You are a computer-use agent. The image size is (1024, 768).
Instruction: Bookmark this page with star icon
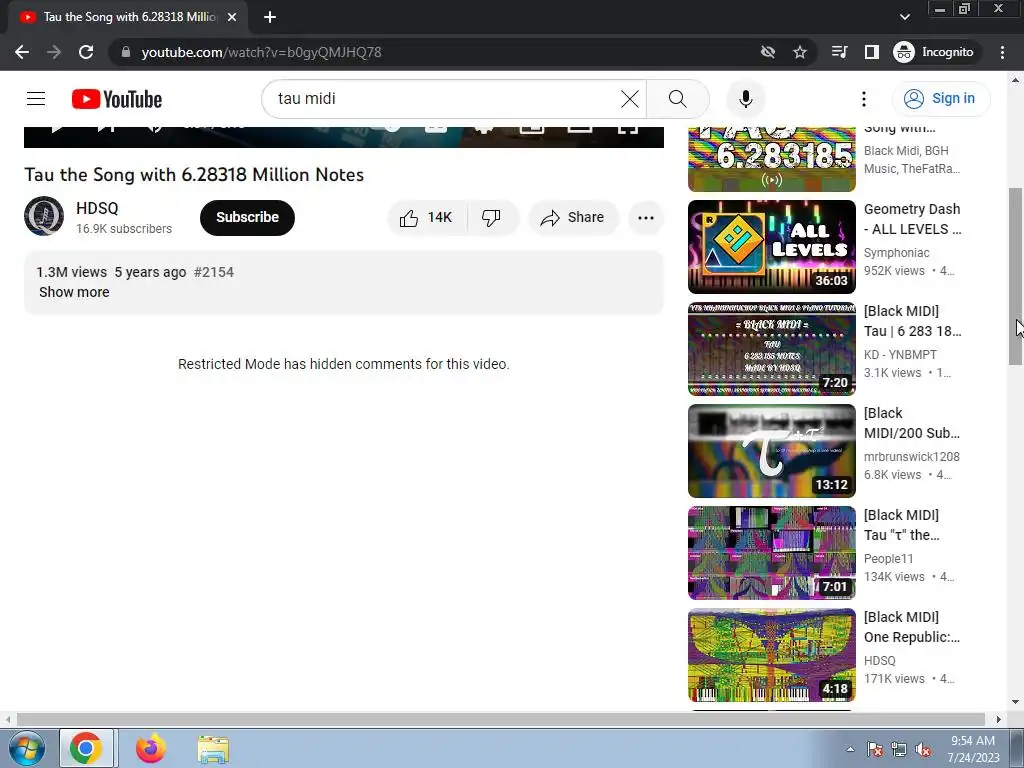coord(799,52)
